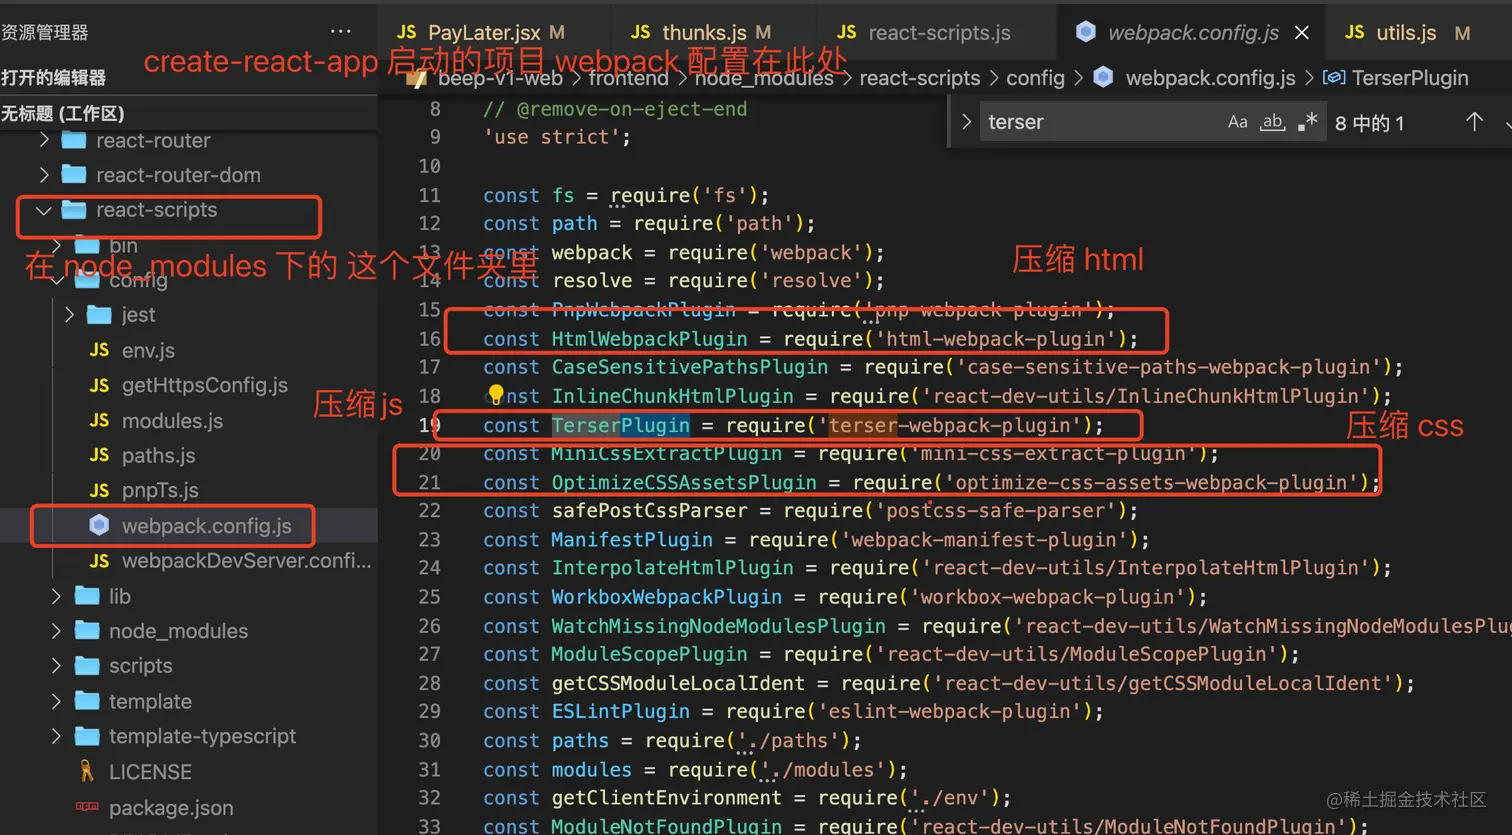The image size is (1512, 835).
Task: Click the 资源管理器 explorer title
Action: click(x=45, y=32)
